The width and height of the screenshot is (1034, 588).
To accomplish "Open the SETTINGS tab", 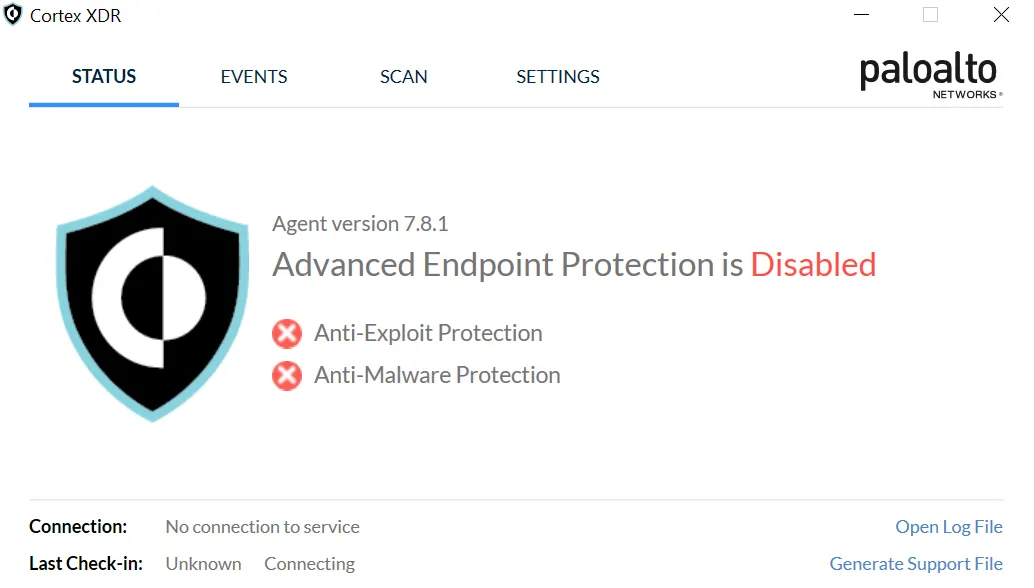I will (558, 77).
